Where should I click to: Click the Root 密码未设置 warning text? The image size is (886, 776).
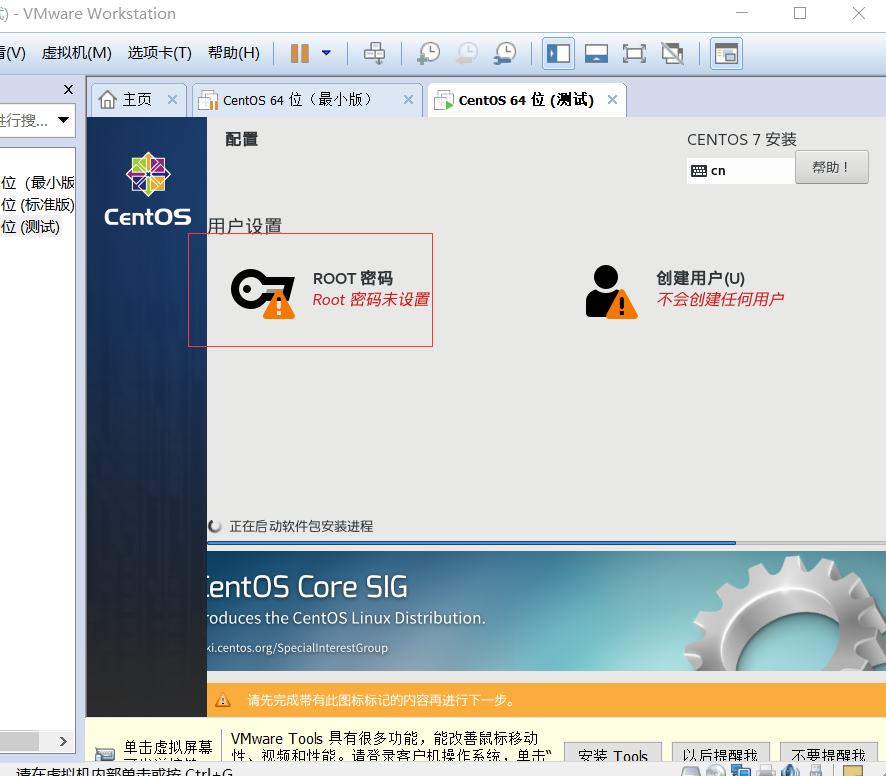point(371,300)
